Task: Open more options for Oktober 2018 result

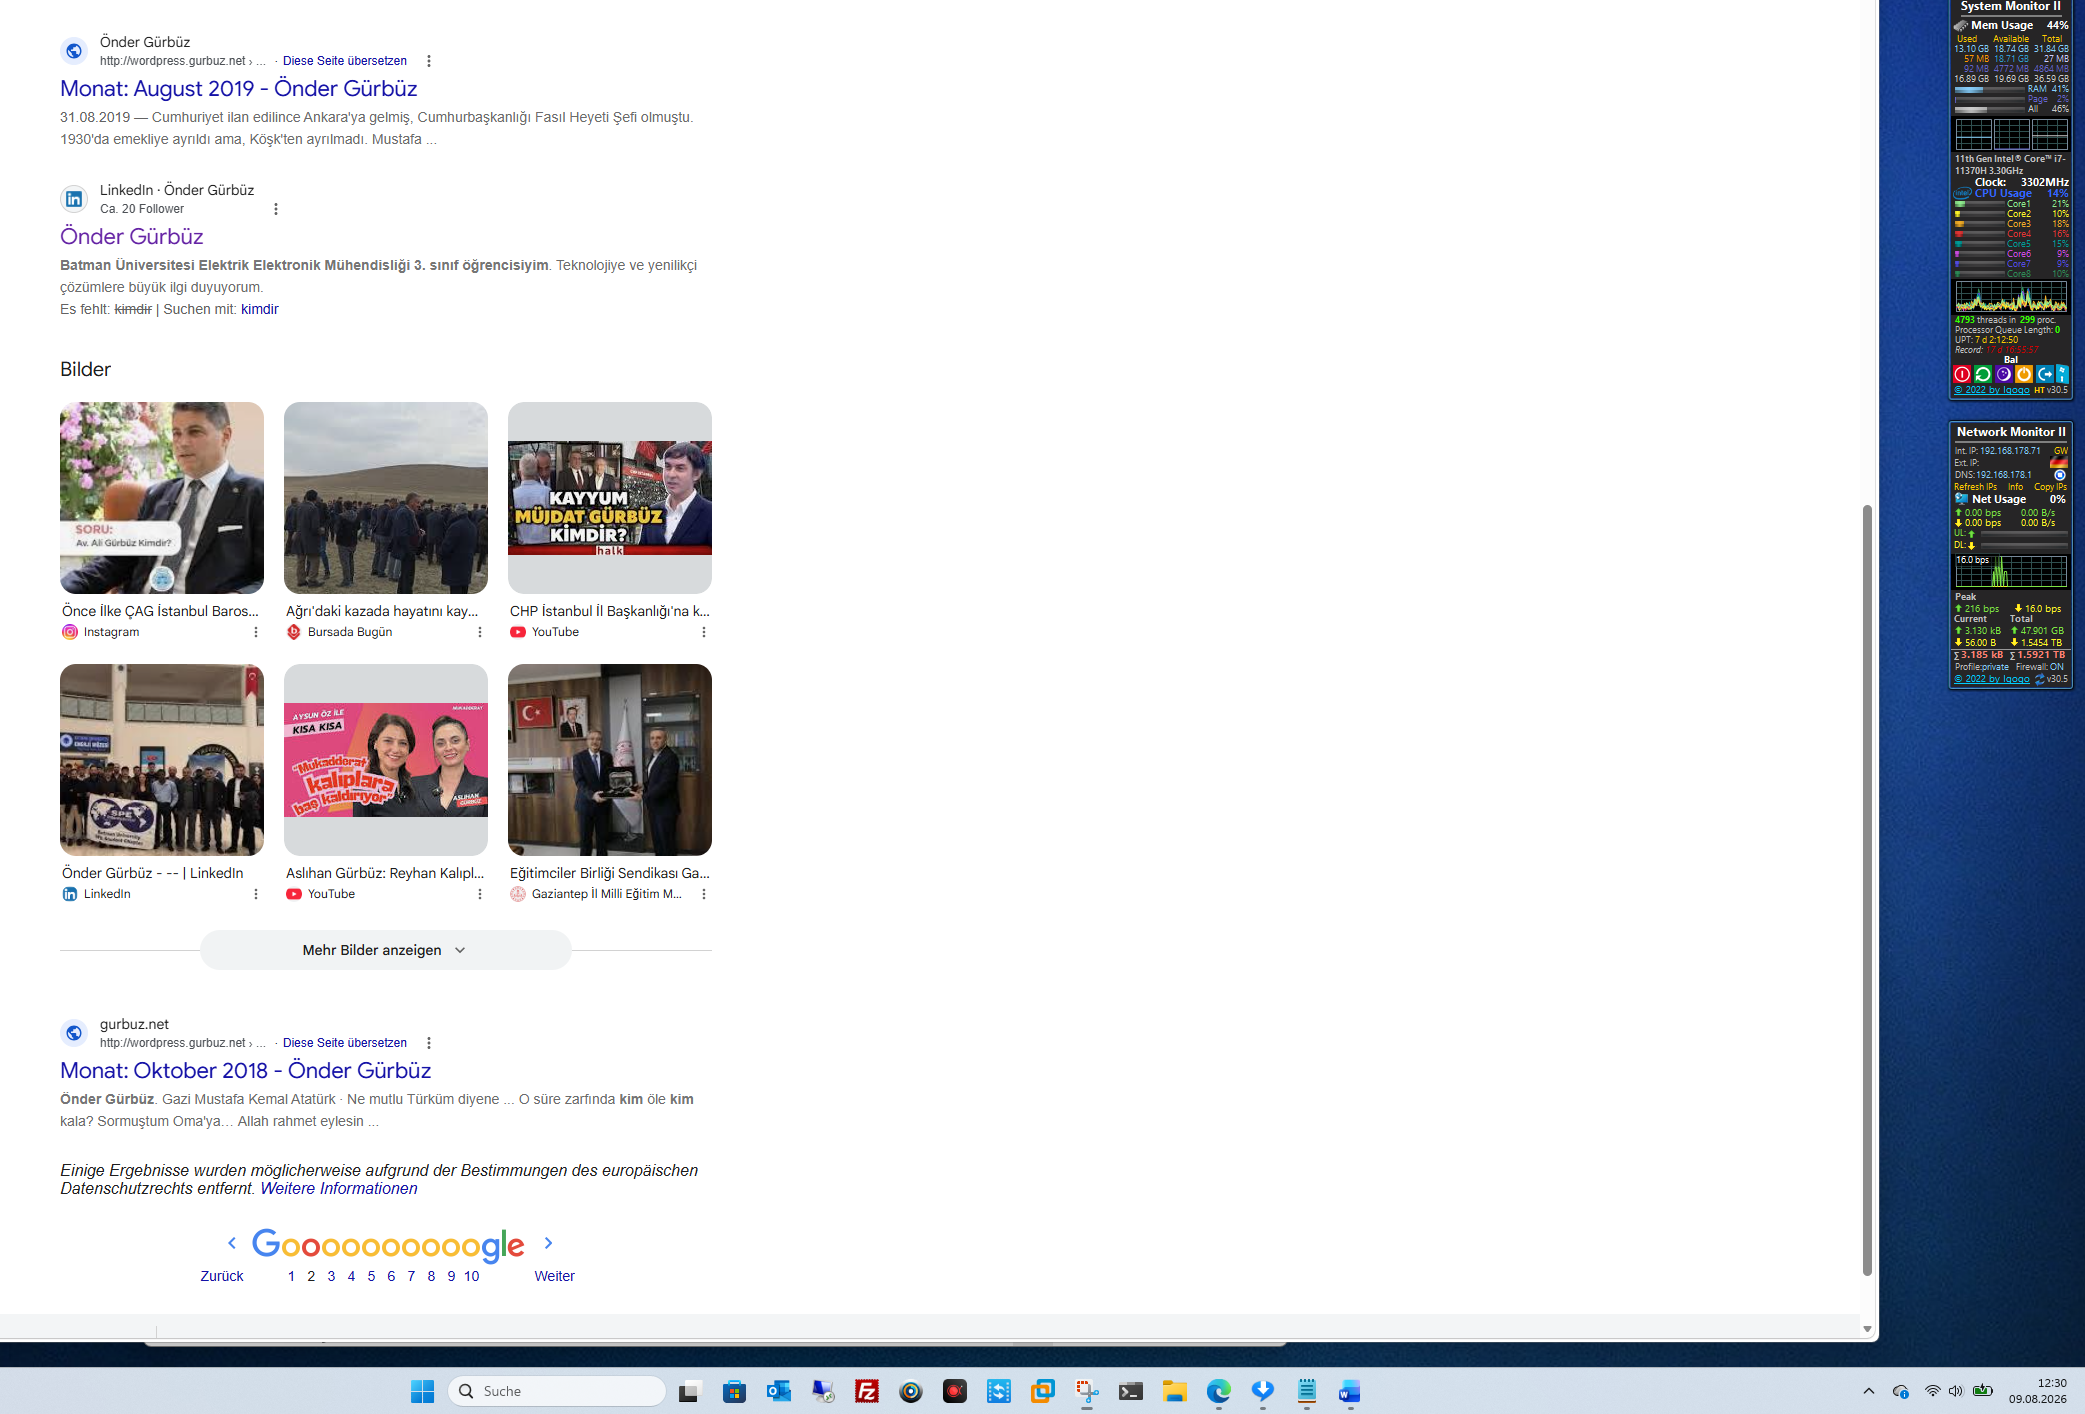Action: tap(429, 1043)
